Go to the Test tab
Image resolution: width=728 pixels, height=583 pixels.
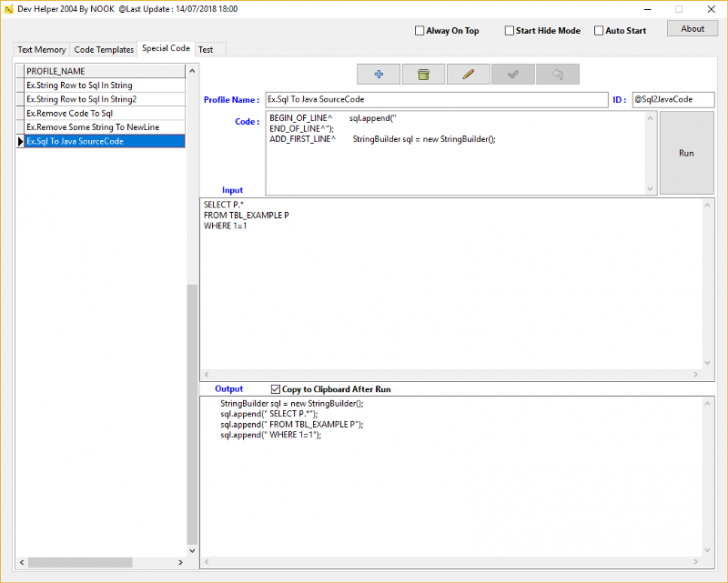206,50
